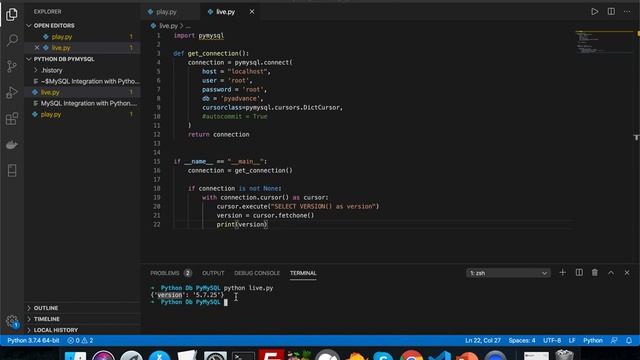Viewport: 640px width, 360px height.
Task: Open the Search view in activity bar
Action: (x=12, y=40)
